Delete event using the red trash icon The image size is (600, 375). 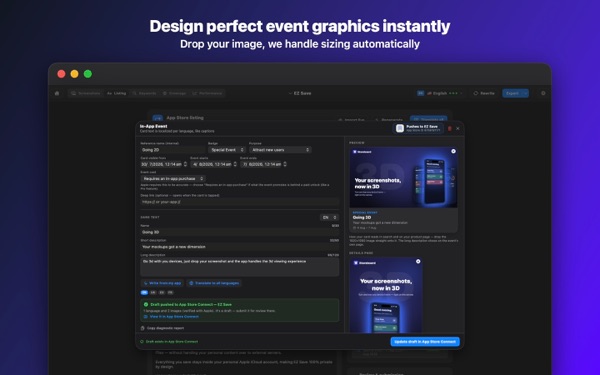(x=450, y=129)
